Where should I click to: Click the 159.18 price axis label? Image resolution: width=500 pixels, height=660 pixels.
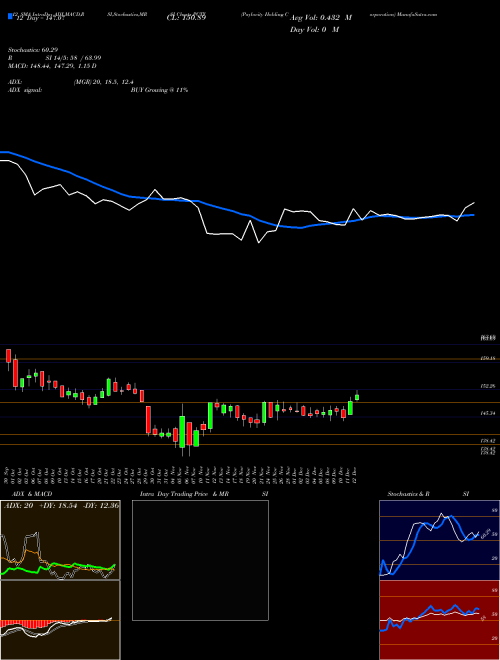click(x=489, y=359)
